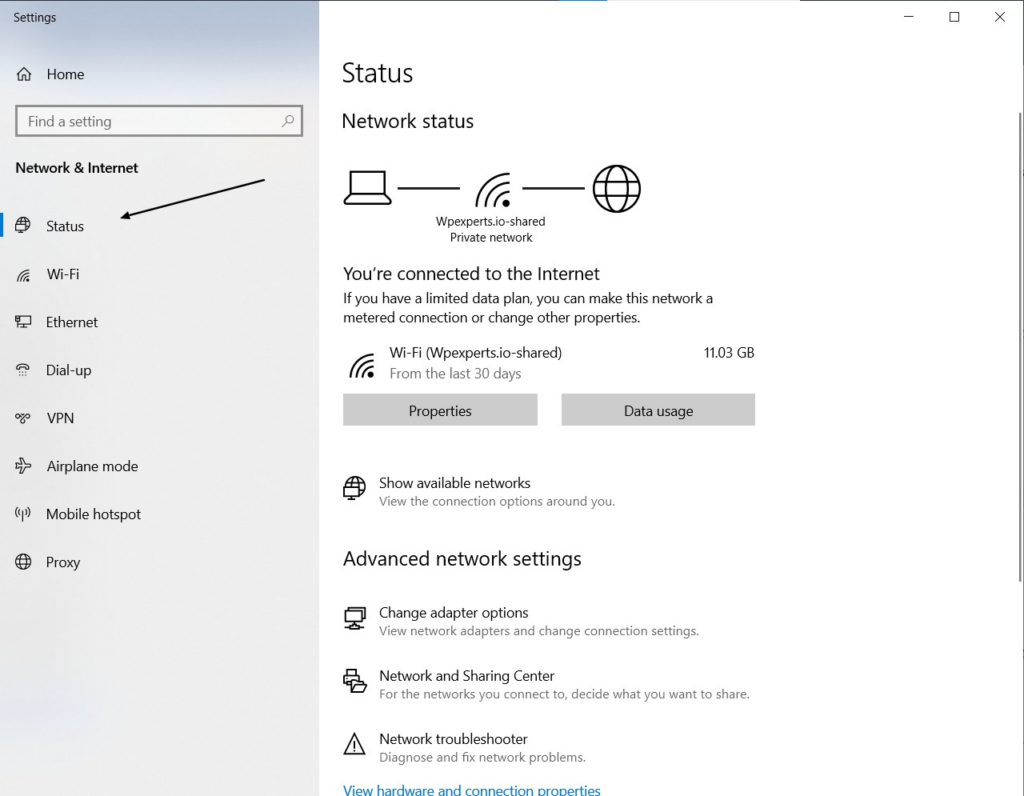Image resolution: width=1024 pixels, height=796 pixels.
Task: Open VPN settings via its sidebar icon
Action: coord(22,418)
